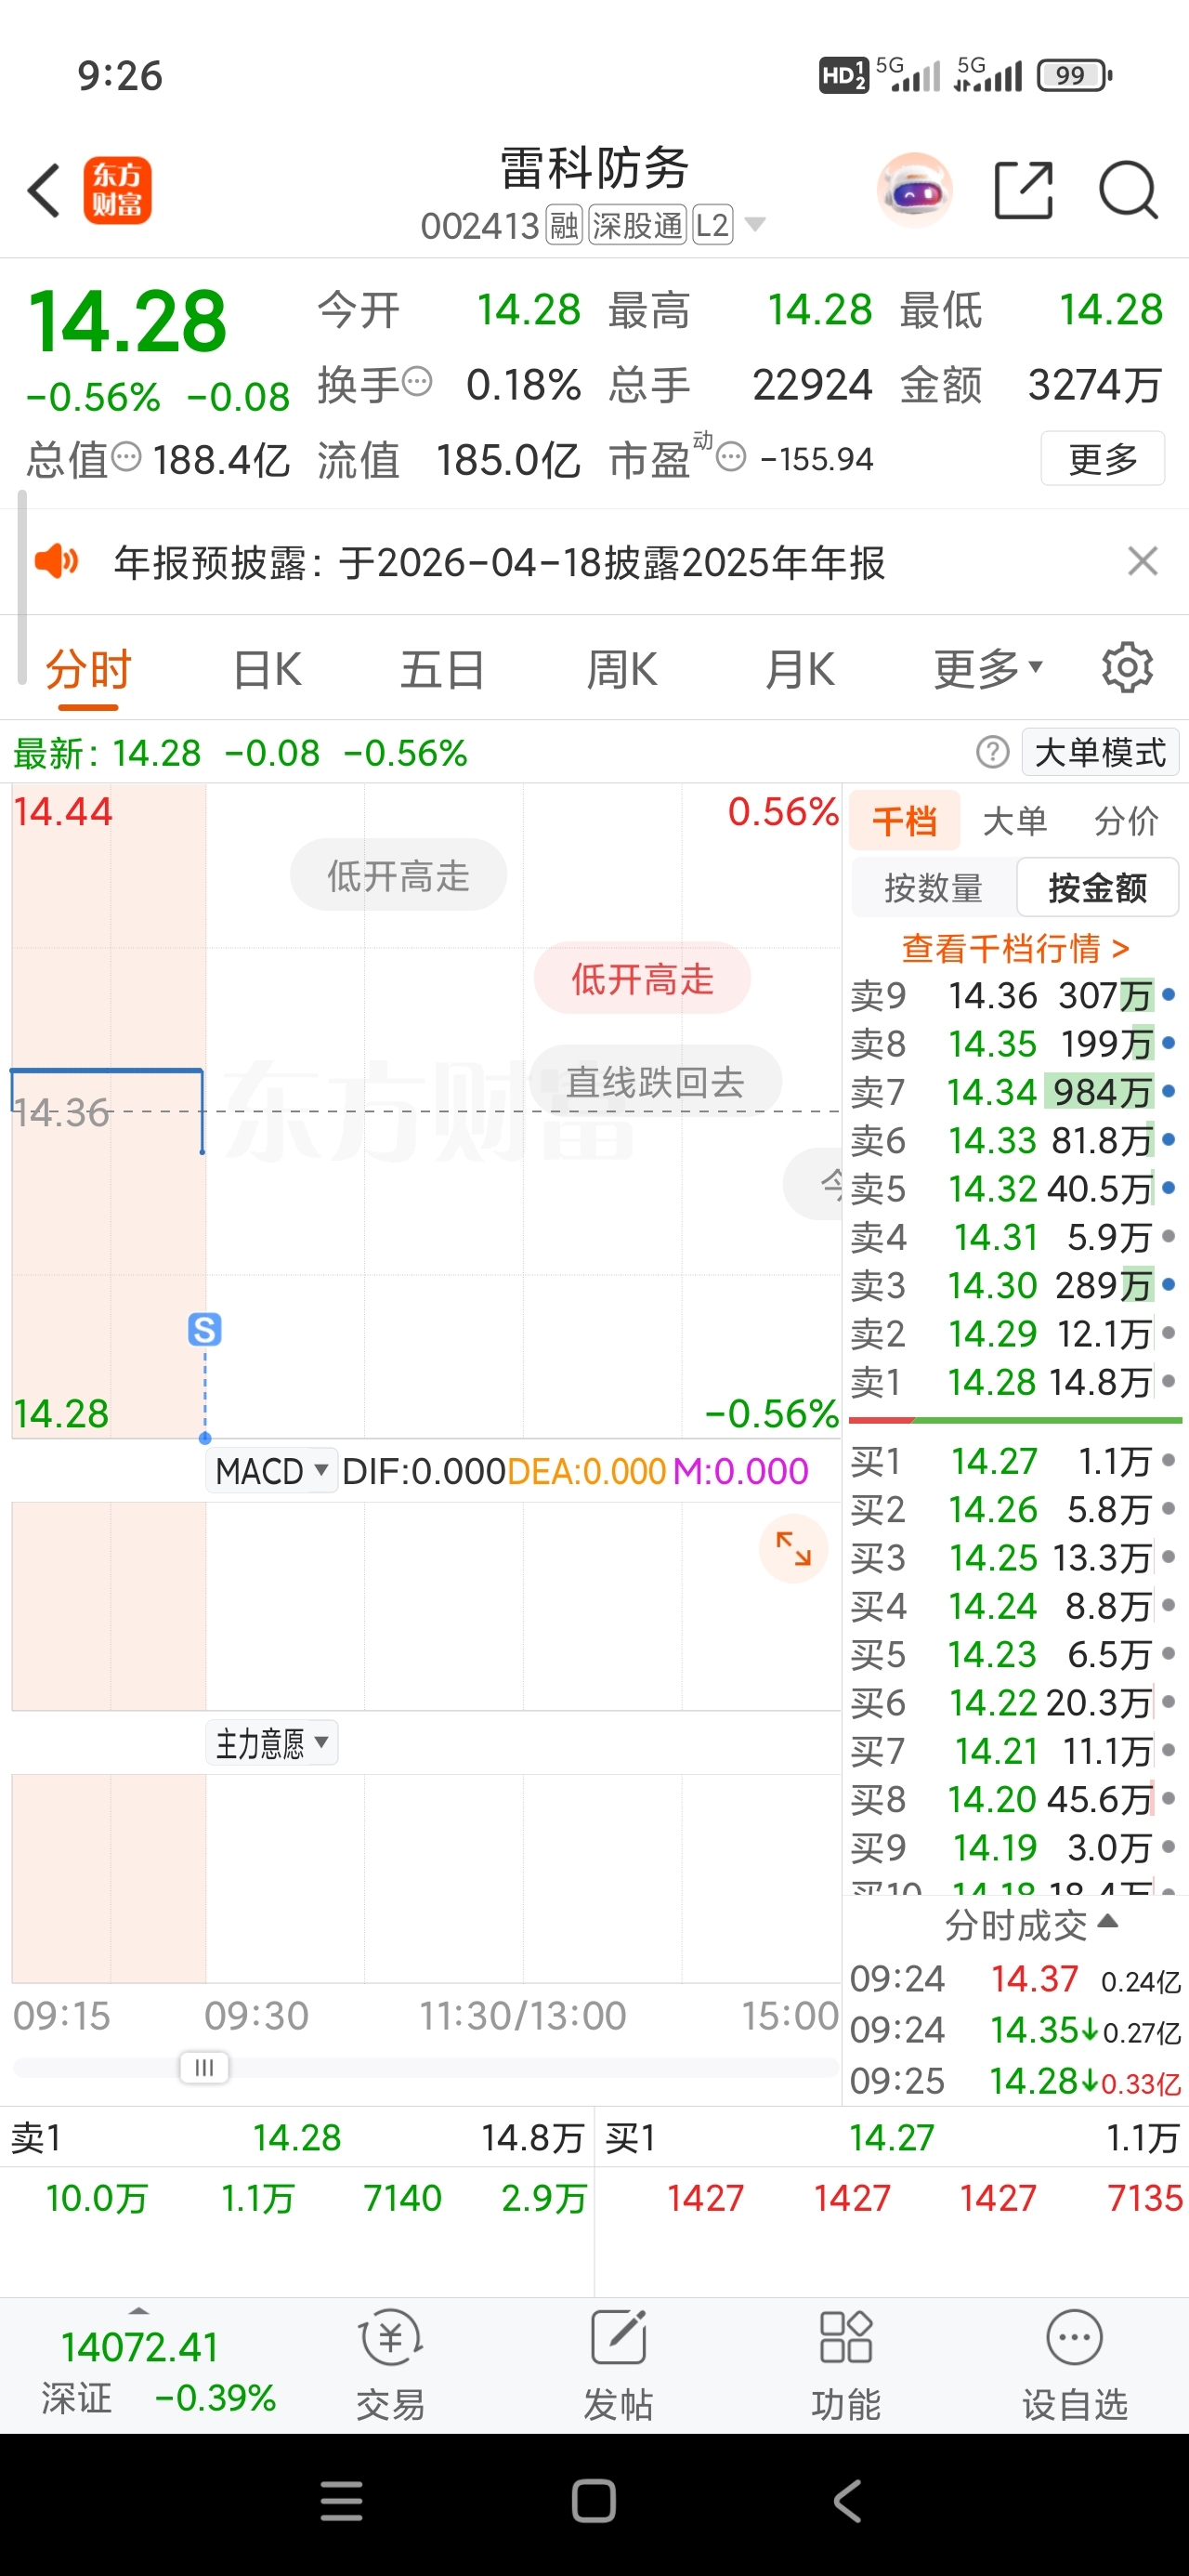Collapse the 分时成交 panel
The height and width of the screenshot is (2576, 1189).
tap(1030, 1924)
